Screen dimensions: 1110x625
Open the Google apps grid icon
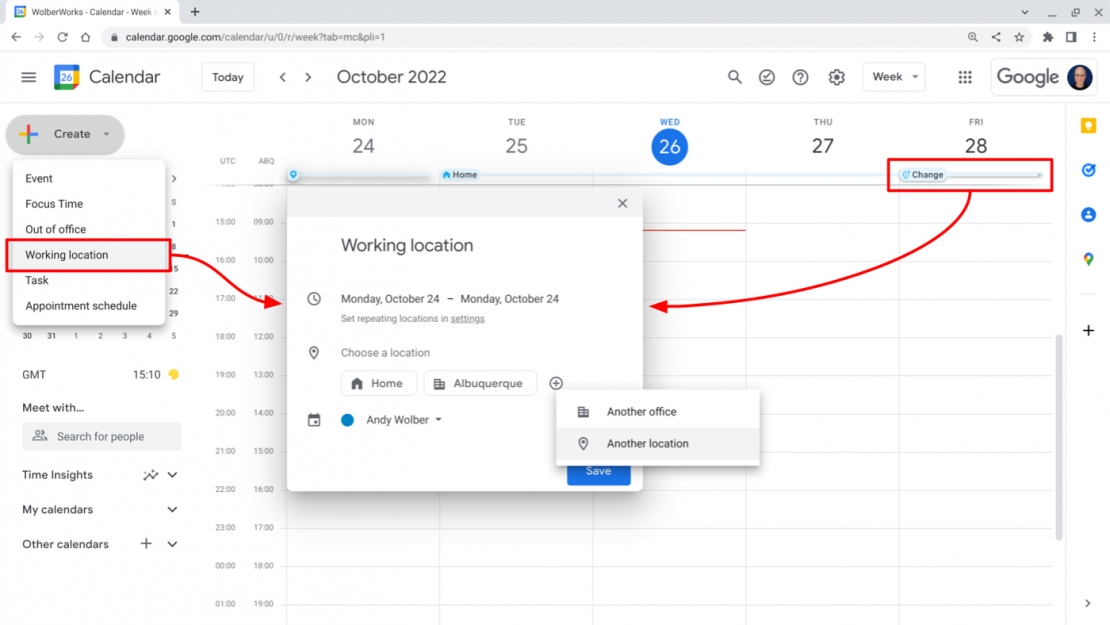click(x=965, y=77)
